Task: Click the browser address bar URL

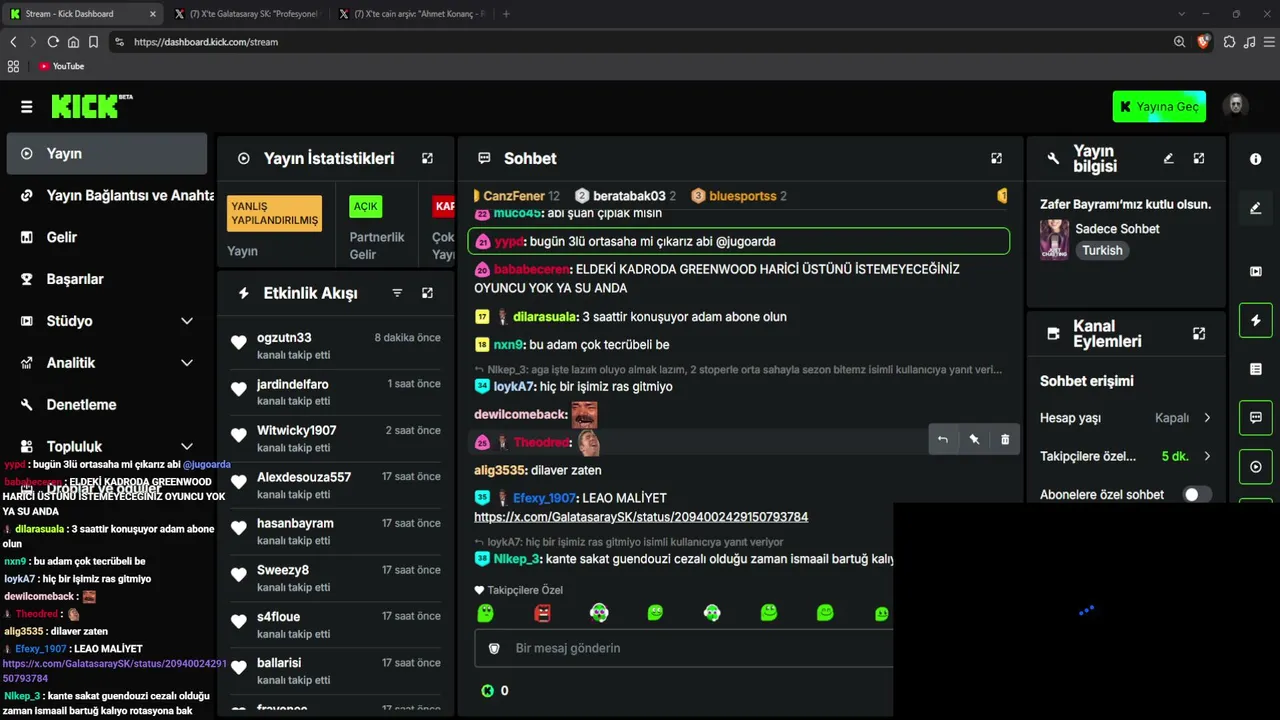Action: [x=206, y=42]
